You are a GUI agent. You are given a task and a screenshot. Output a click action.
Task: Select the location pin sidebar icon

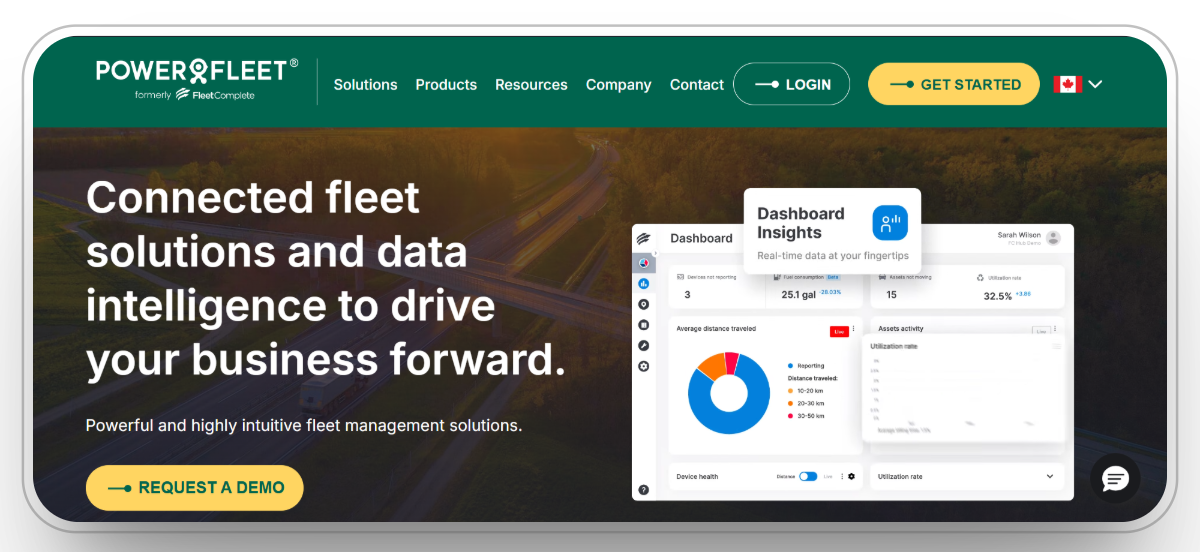(x=644, y=304)
